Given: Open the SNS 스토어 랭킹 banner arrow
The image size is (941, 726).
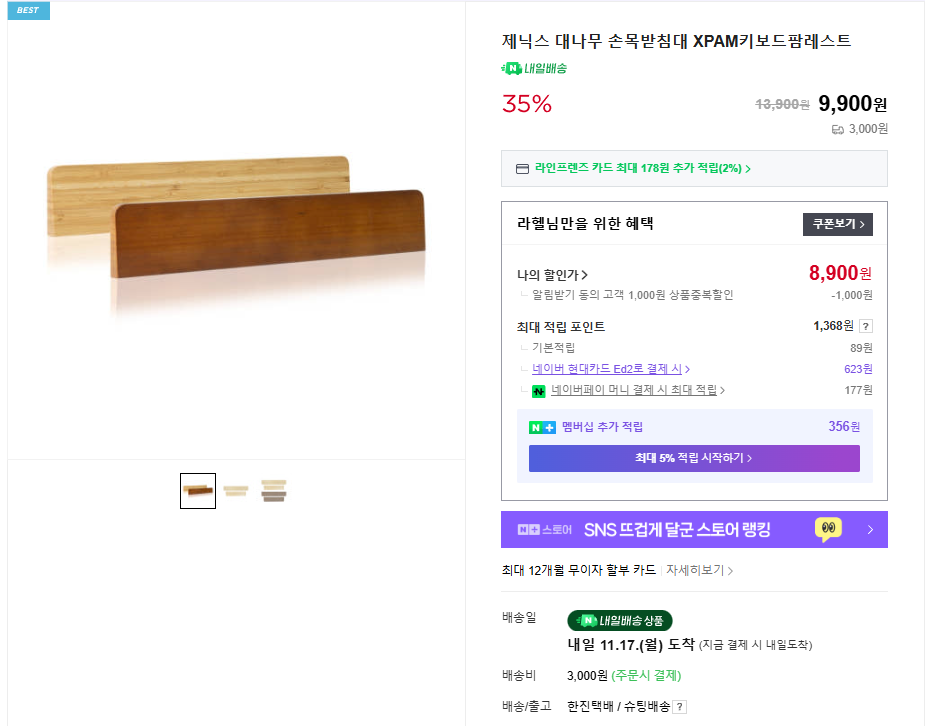Looking at the screenshot, I should tap(870, 530).
